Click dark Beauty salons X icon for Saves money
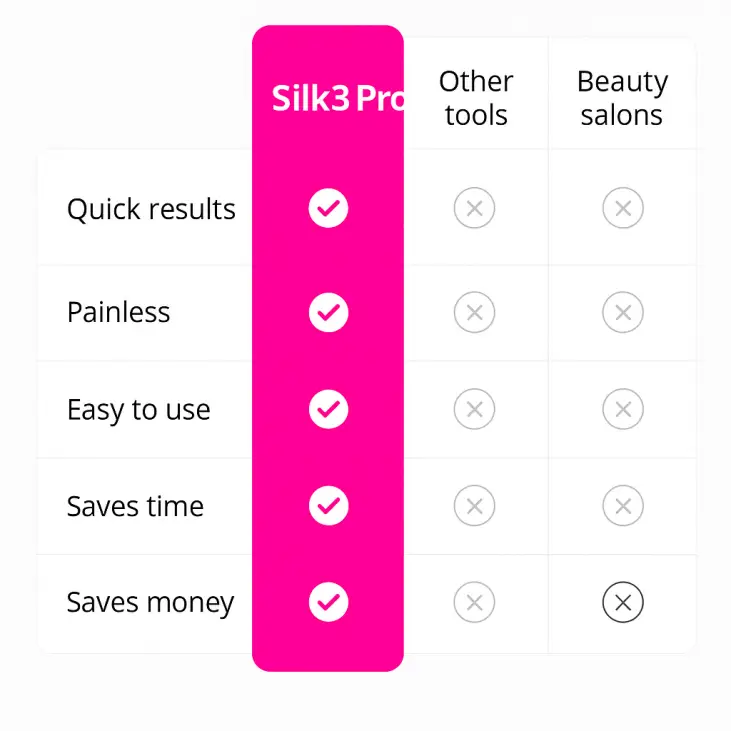 (x=623, y=602)
